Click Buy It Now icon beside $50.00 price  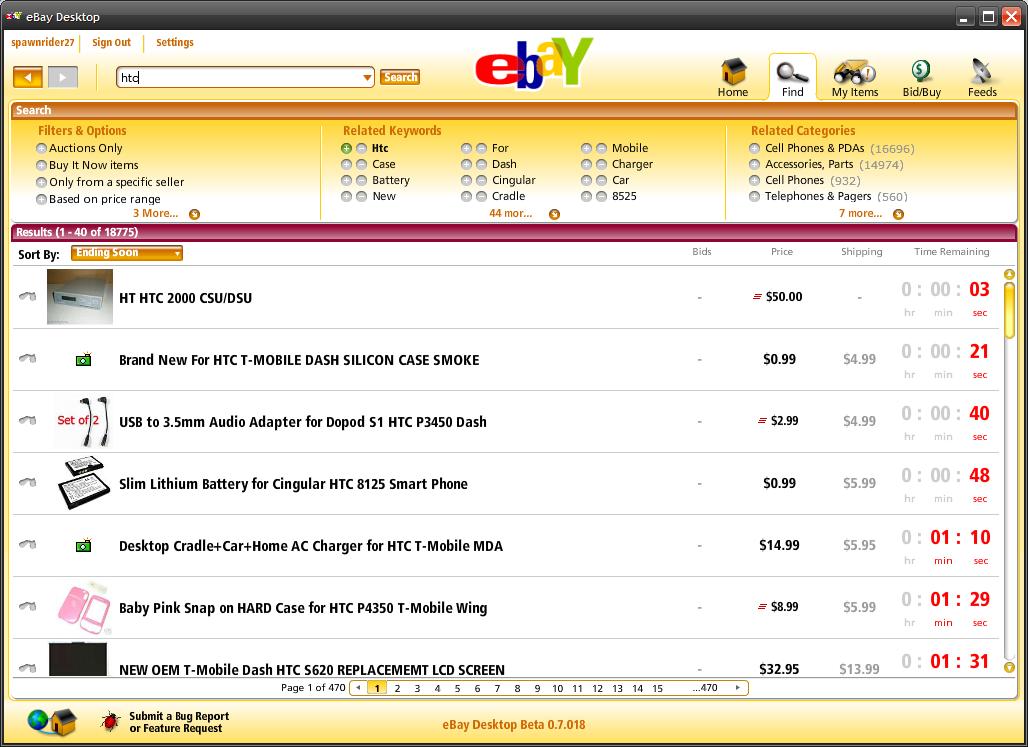click(757, 297)
